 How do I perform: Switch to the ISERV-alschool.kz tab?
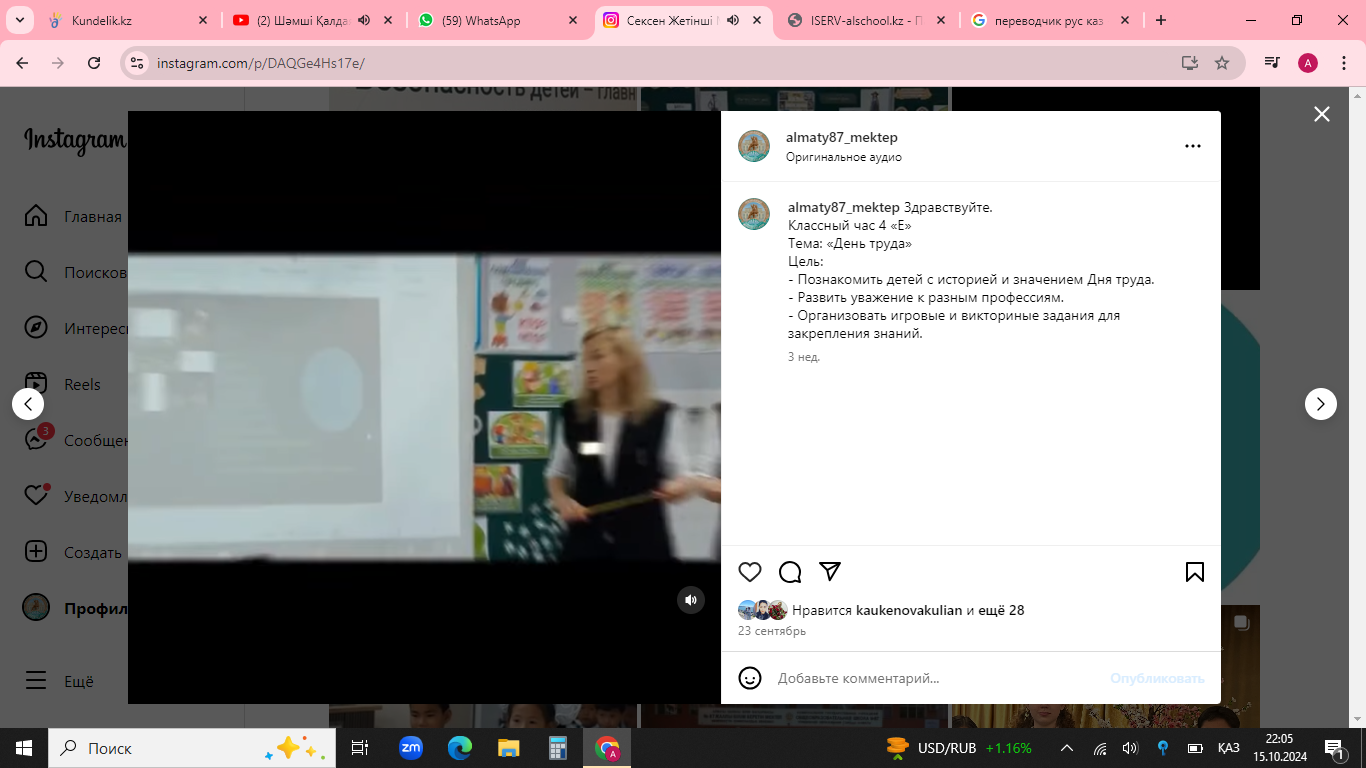[865, 20]
